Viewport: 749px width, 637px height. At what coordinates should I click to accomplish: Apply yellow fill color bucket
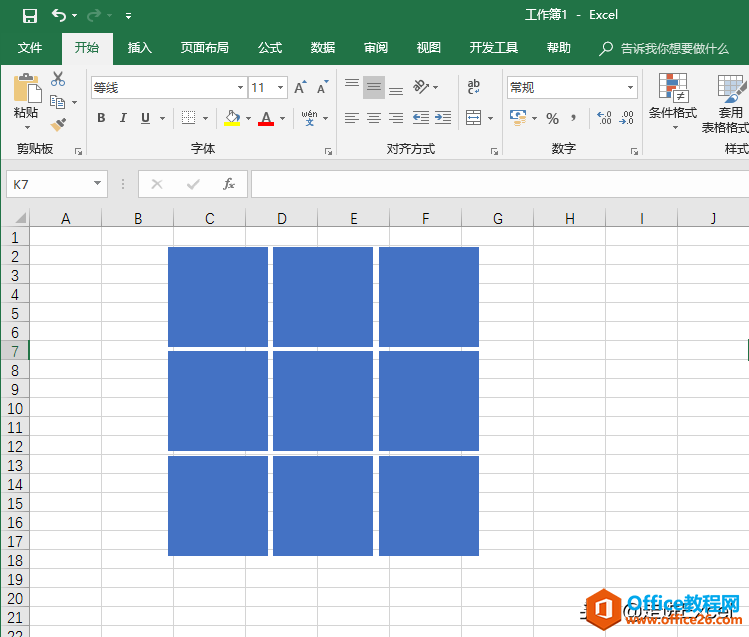pyautogui.click(x=232, y=117)
